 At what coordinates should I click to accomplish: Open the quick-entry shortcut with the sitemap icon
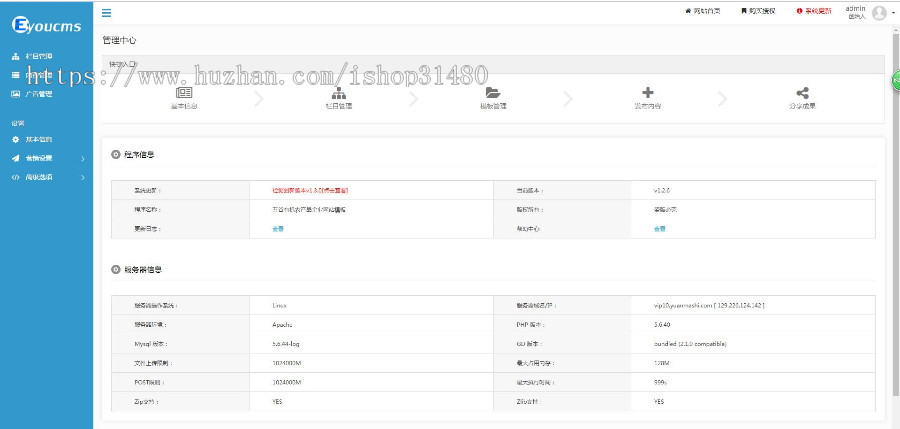coord(339,98)
